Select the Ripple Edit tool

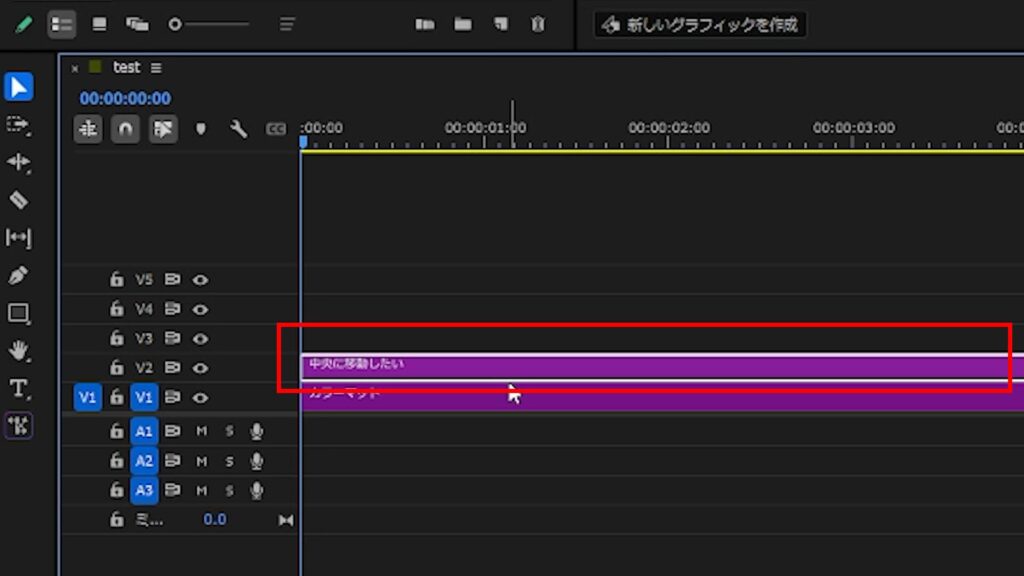18,162
